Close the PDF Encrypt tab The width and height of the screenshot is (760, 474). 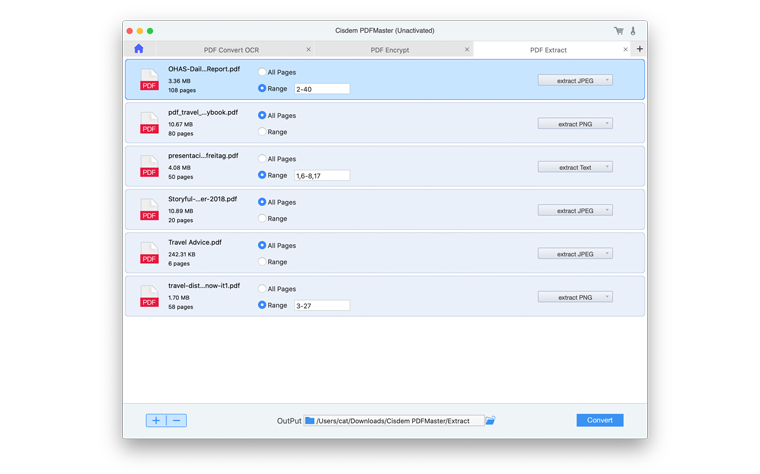coord(467,49)
